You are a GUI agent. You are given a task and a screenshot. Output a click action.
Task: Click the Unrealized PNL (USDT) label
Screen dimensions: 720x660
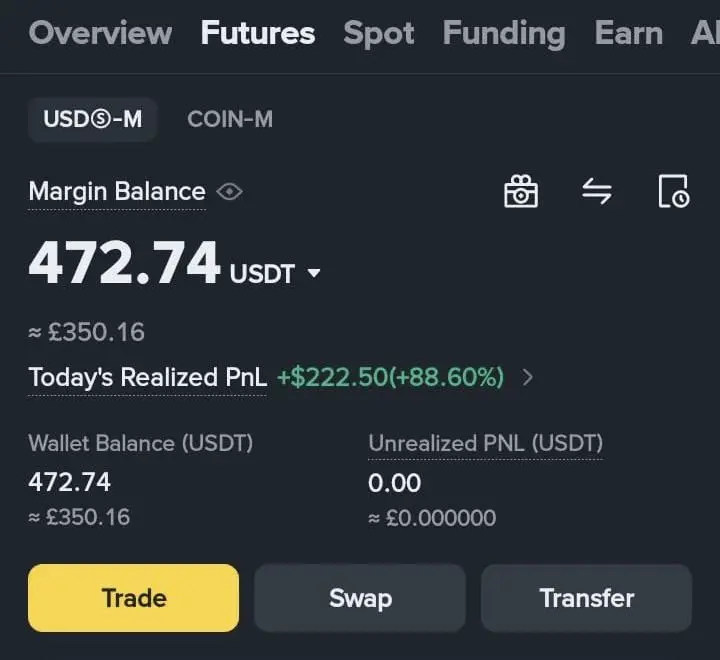tap(485, 444)
